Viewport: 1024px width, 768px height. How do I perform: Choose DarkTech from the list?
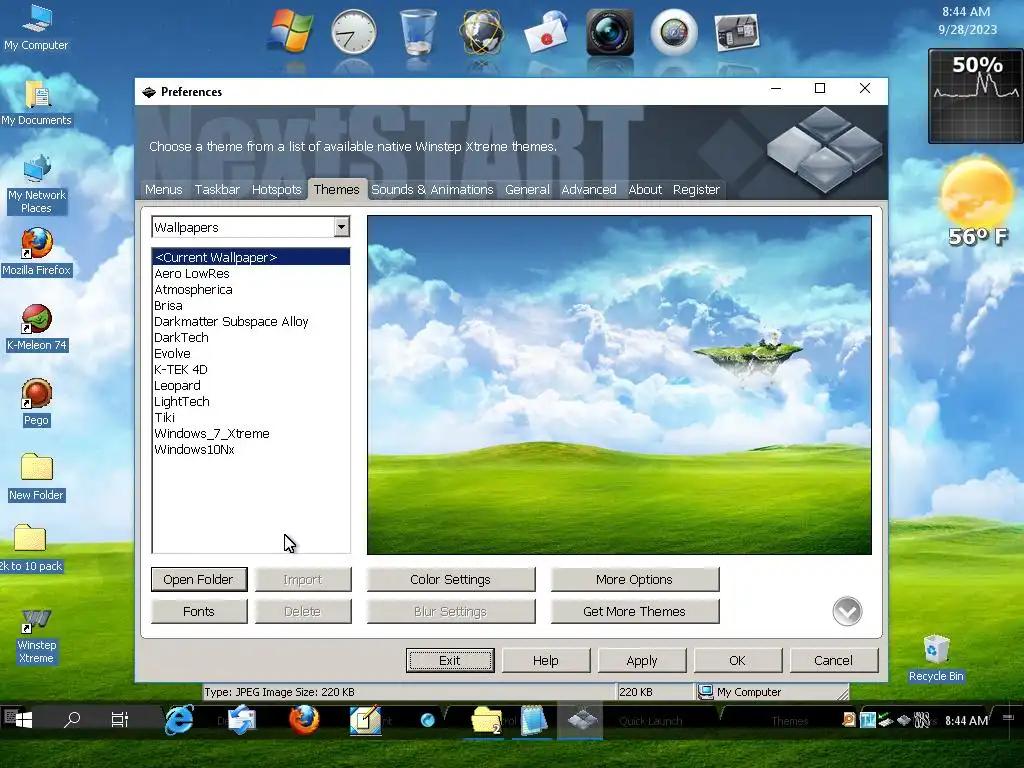[251, 338]
